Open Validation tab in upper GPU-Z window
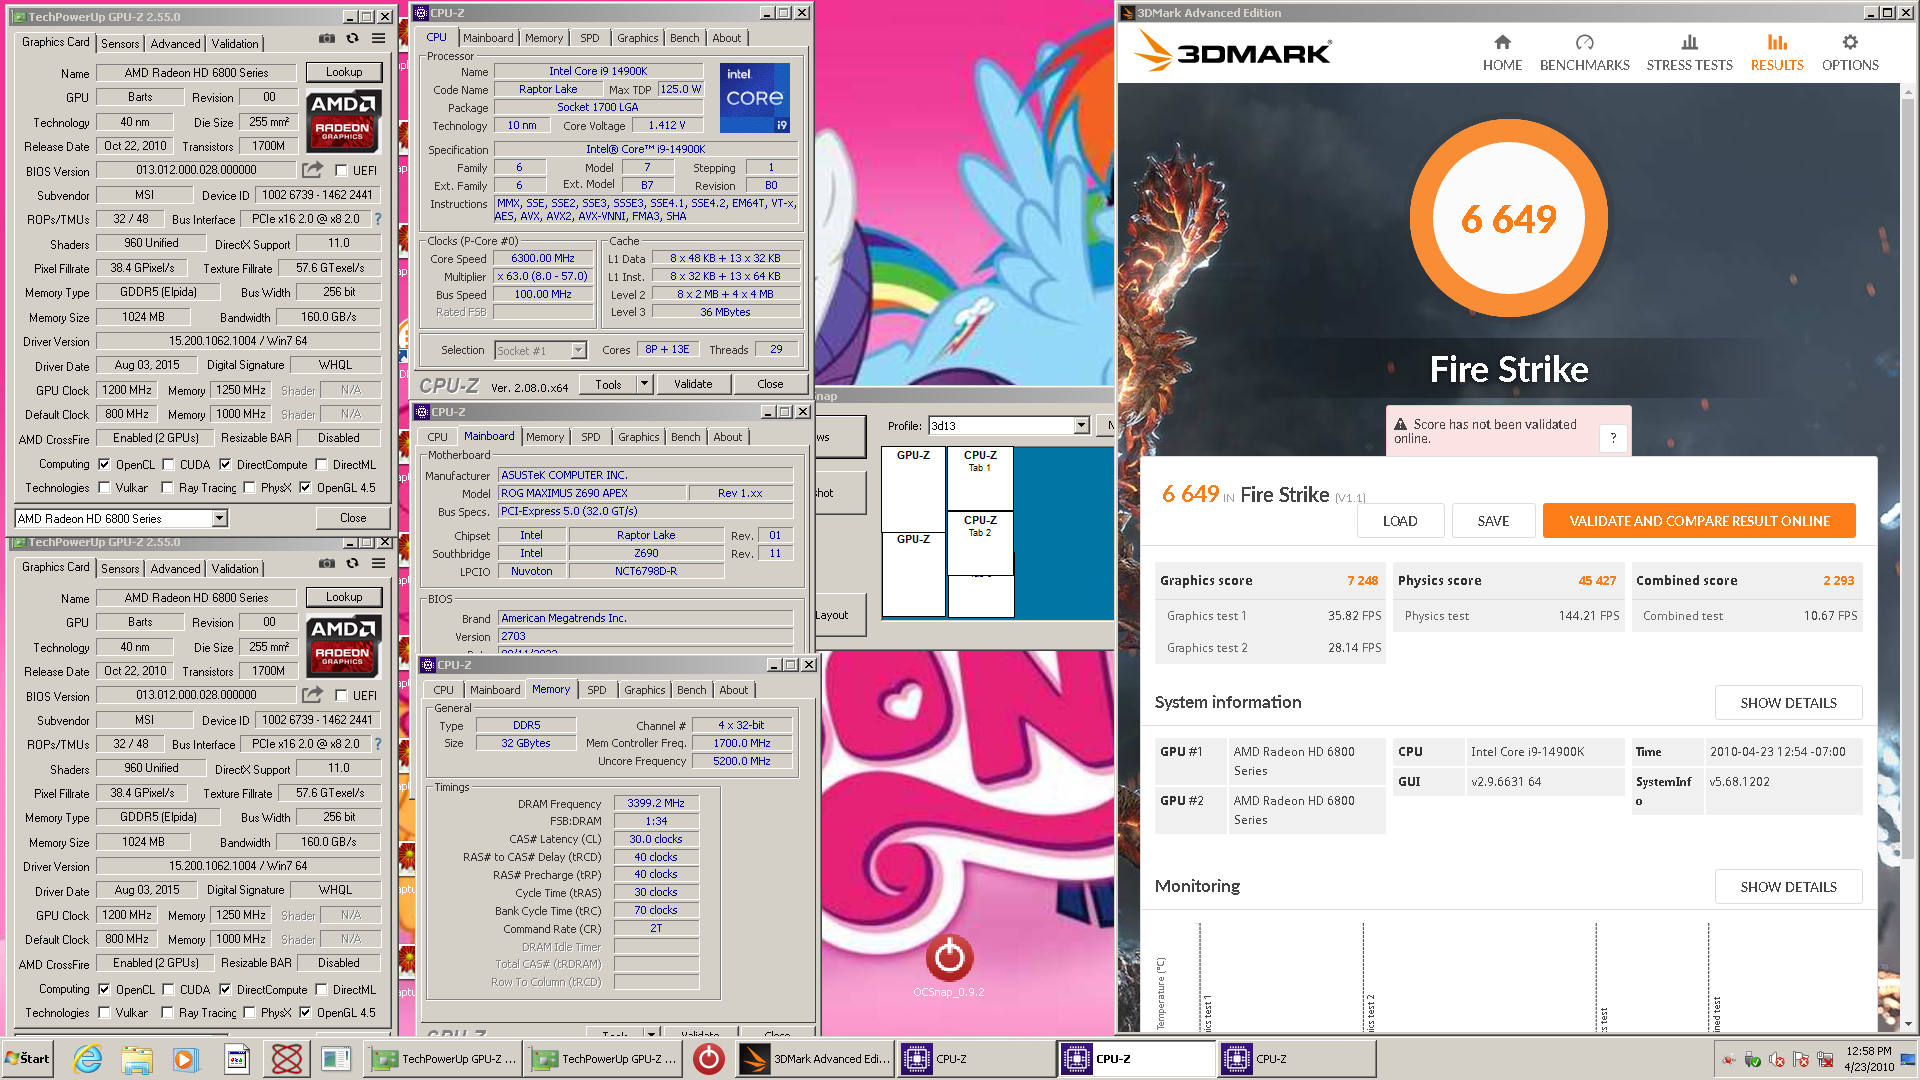The width and height of the screenshot is (1920, 1080). click(235, 43)
